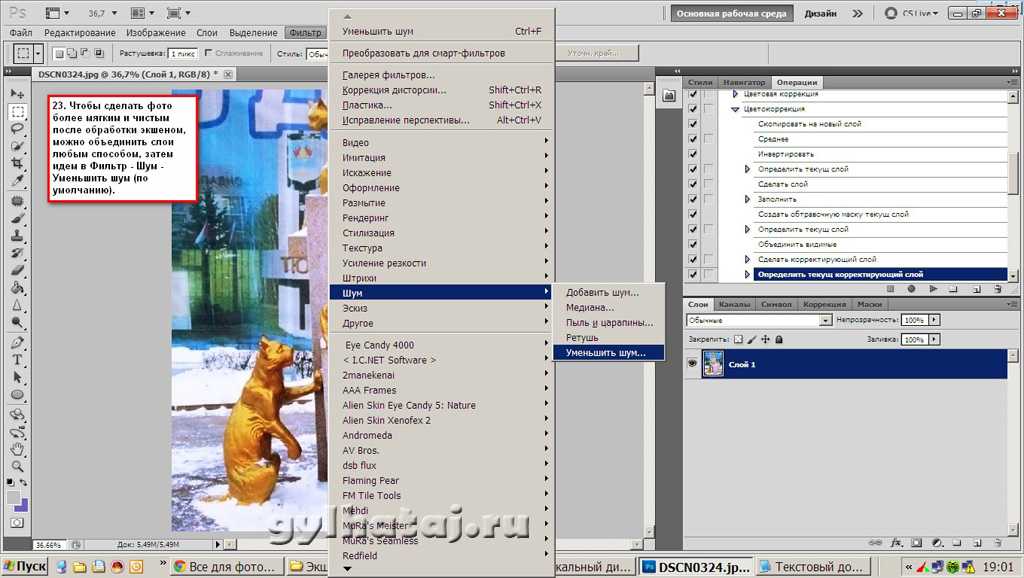Open the blend mode dropdown Обычные
Viewport: 1024px width, 578px height.
(759, 320)
